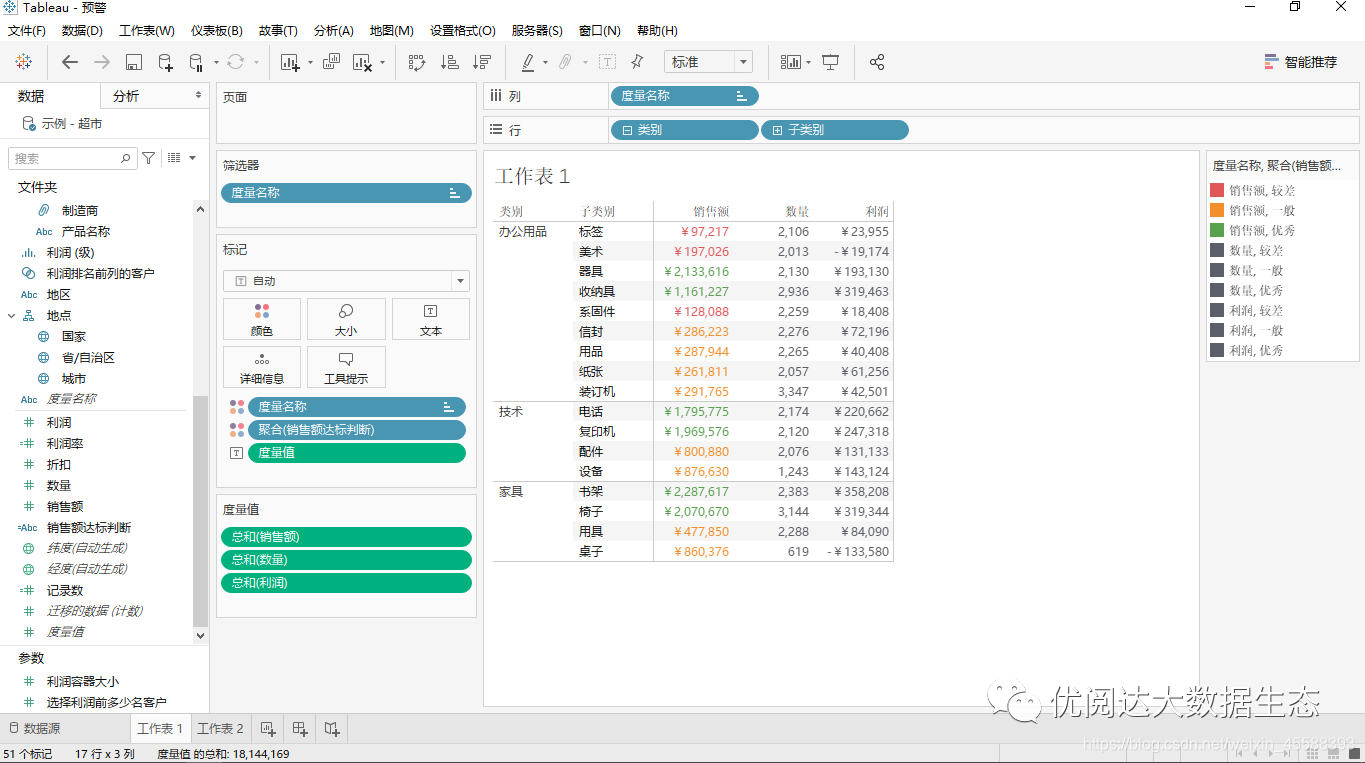Duplicate worksheet toolbar icon
Image resolution: width=1365 pixels, height=763 pixels.
tap(332, 62)
